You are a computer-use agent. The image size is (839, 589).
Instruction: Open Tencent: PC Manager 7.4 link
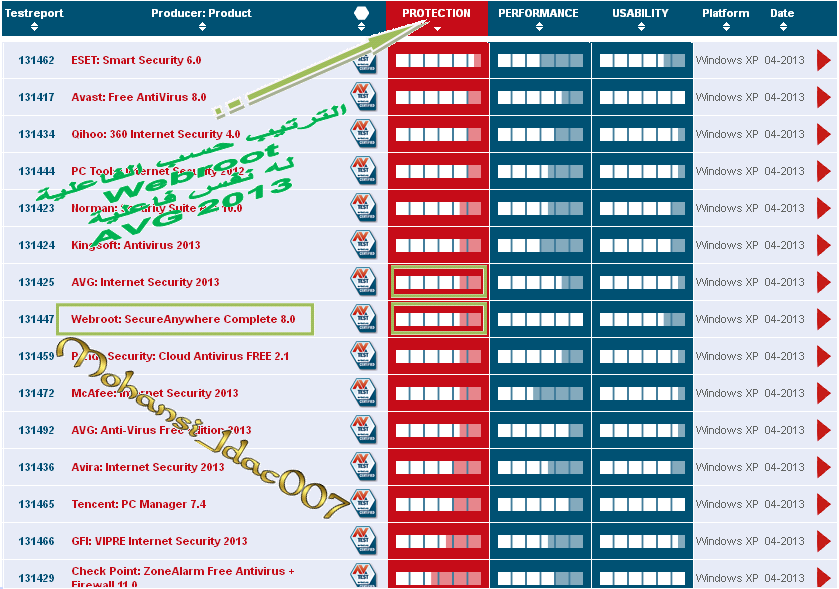pos(139,504)
